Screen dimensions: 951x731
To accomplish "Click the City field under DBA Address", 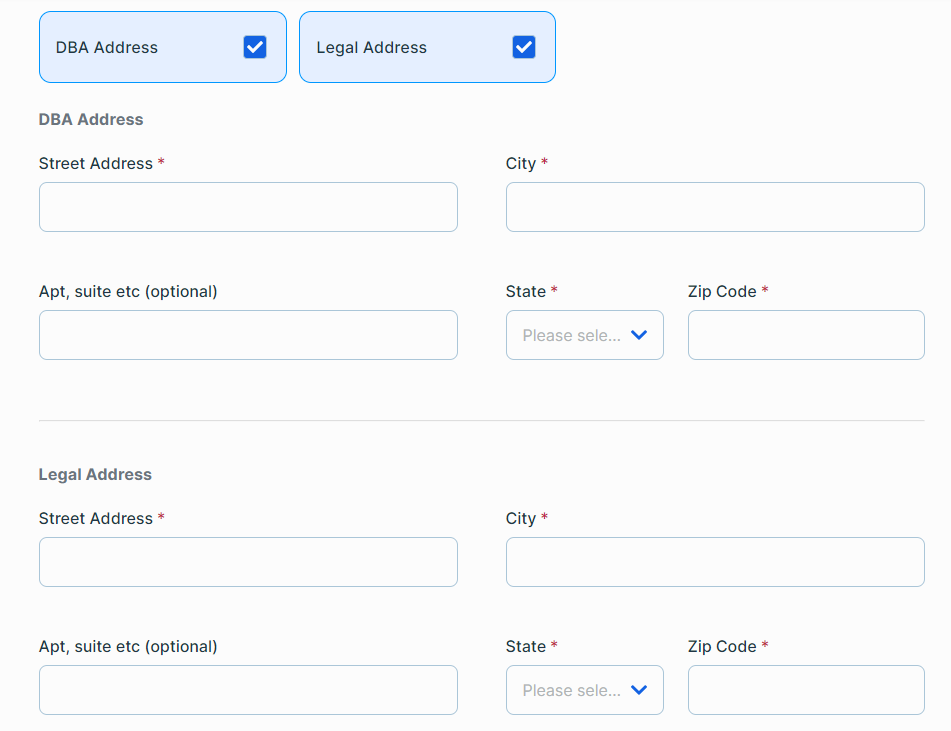I will 715,207.
